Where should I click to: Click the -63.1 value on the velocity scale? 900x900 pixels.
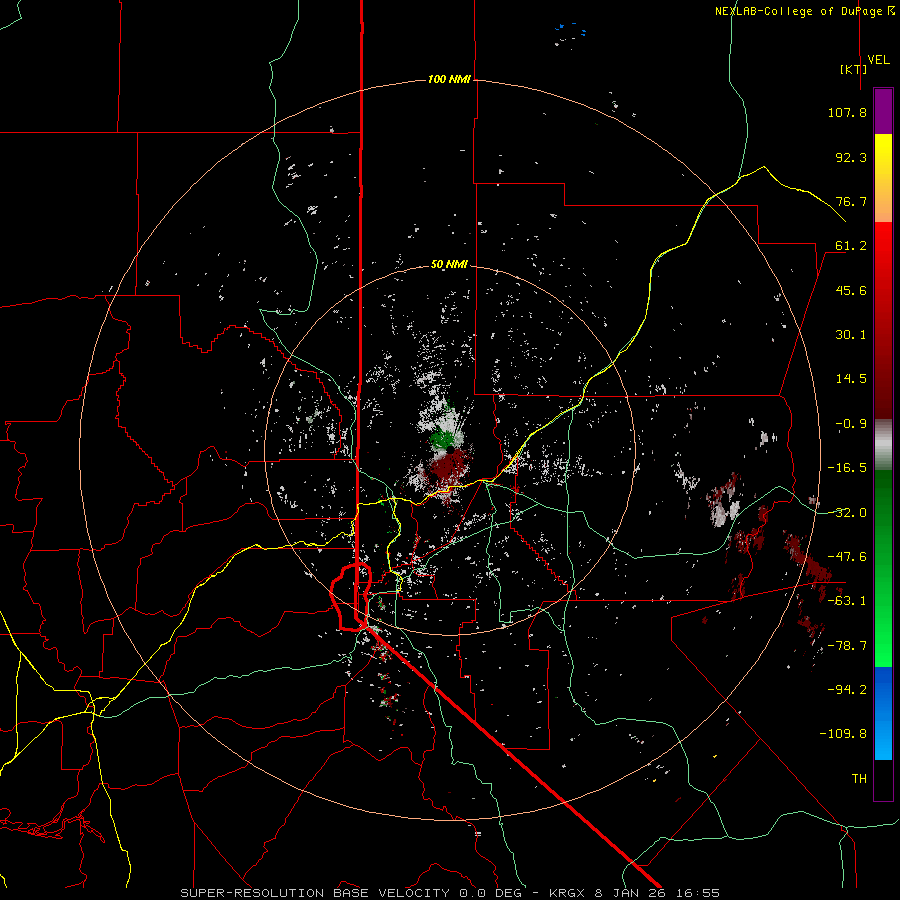coord(847,601)
